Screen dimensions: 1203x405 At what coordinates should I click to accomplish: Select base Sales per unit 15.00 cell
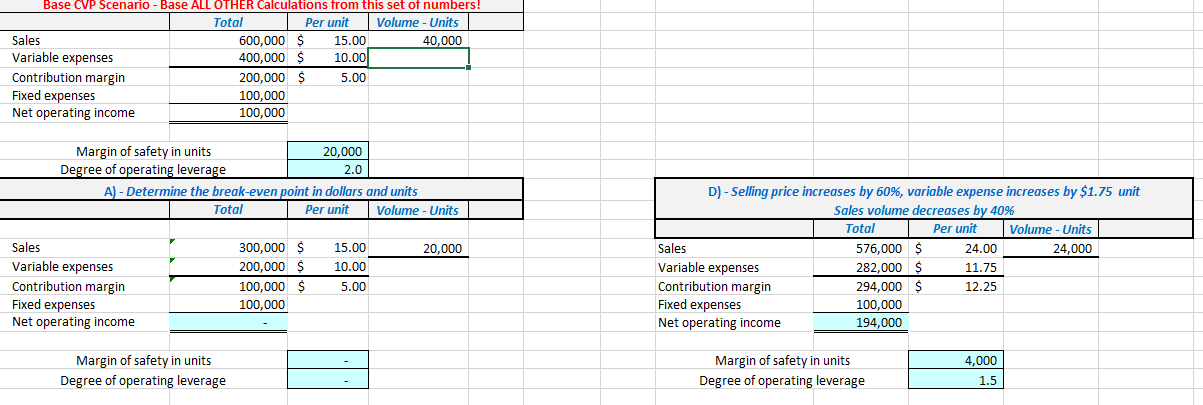pos(329,40)
